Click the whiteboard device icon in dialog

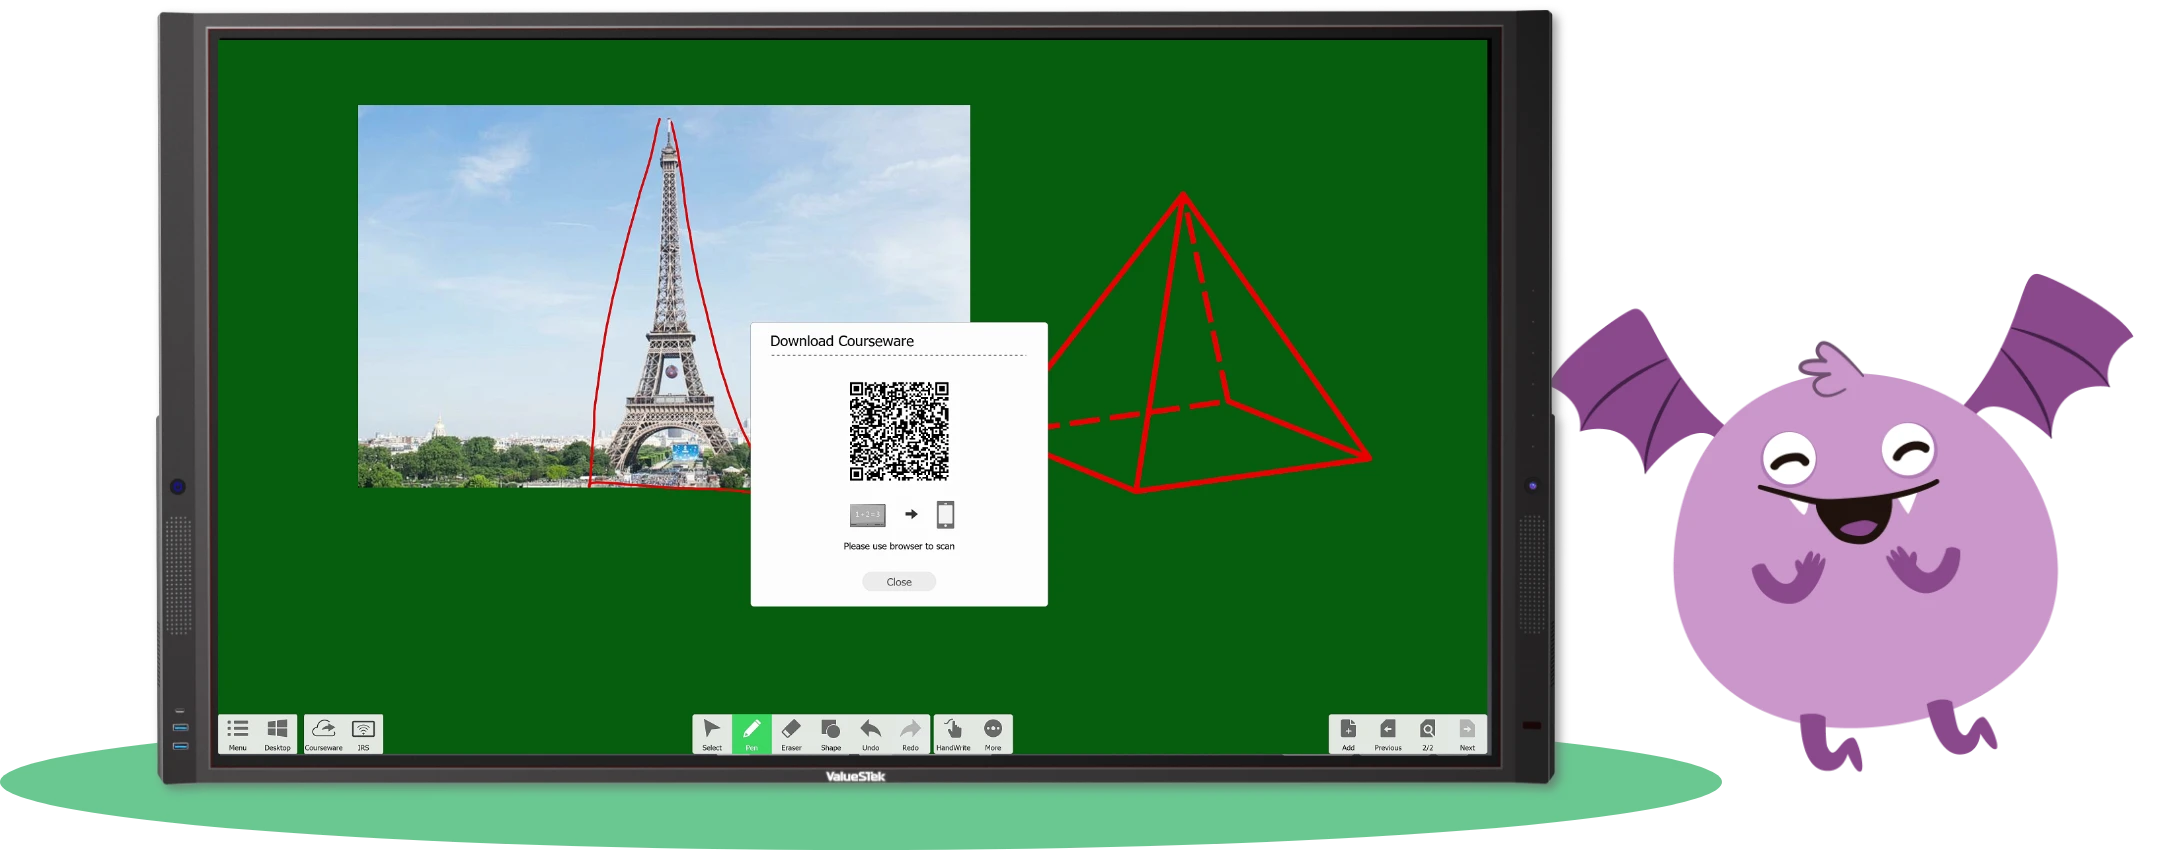tap(867, 515)
